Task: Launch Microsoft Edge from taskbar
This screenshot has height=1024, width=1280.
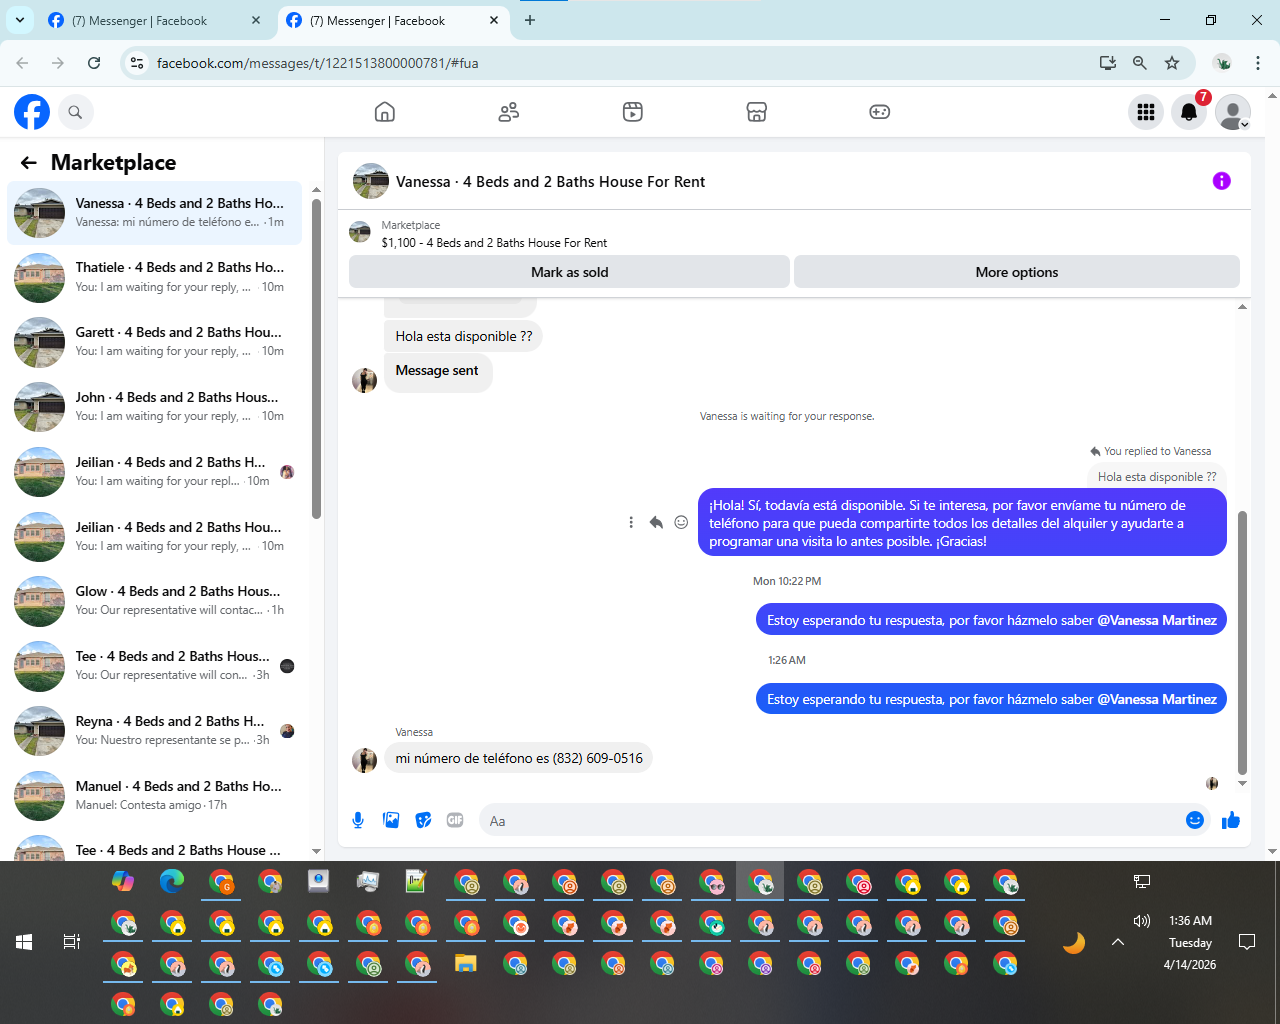Action: 172,881
